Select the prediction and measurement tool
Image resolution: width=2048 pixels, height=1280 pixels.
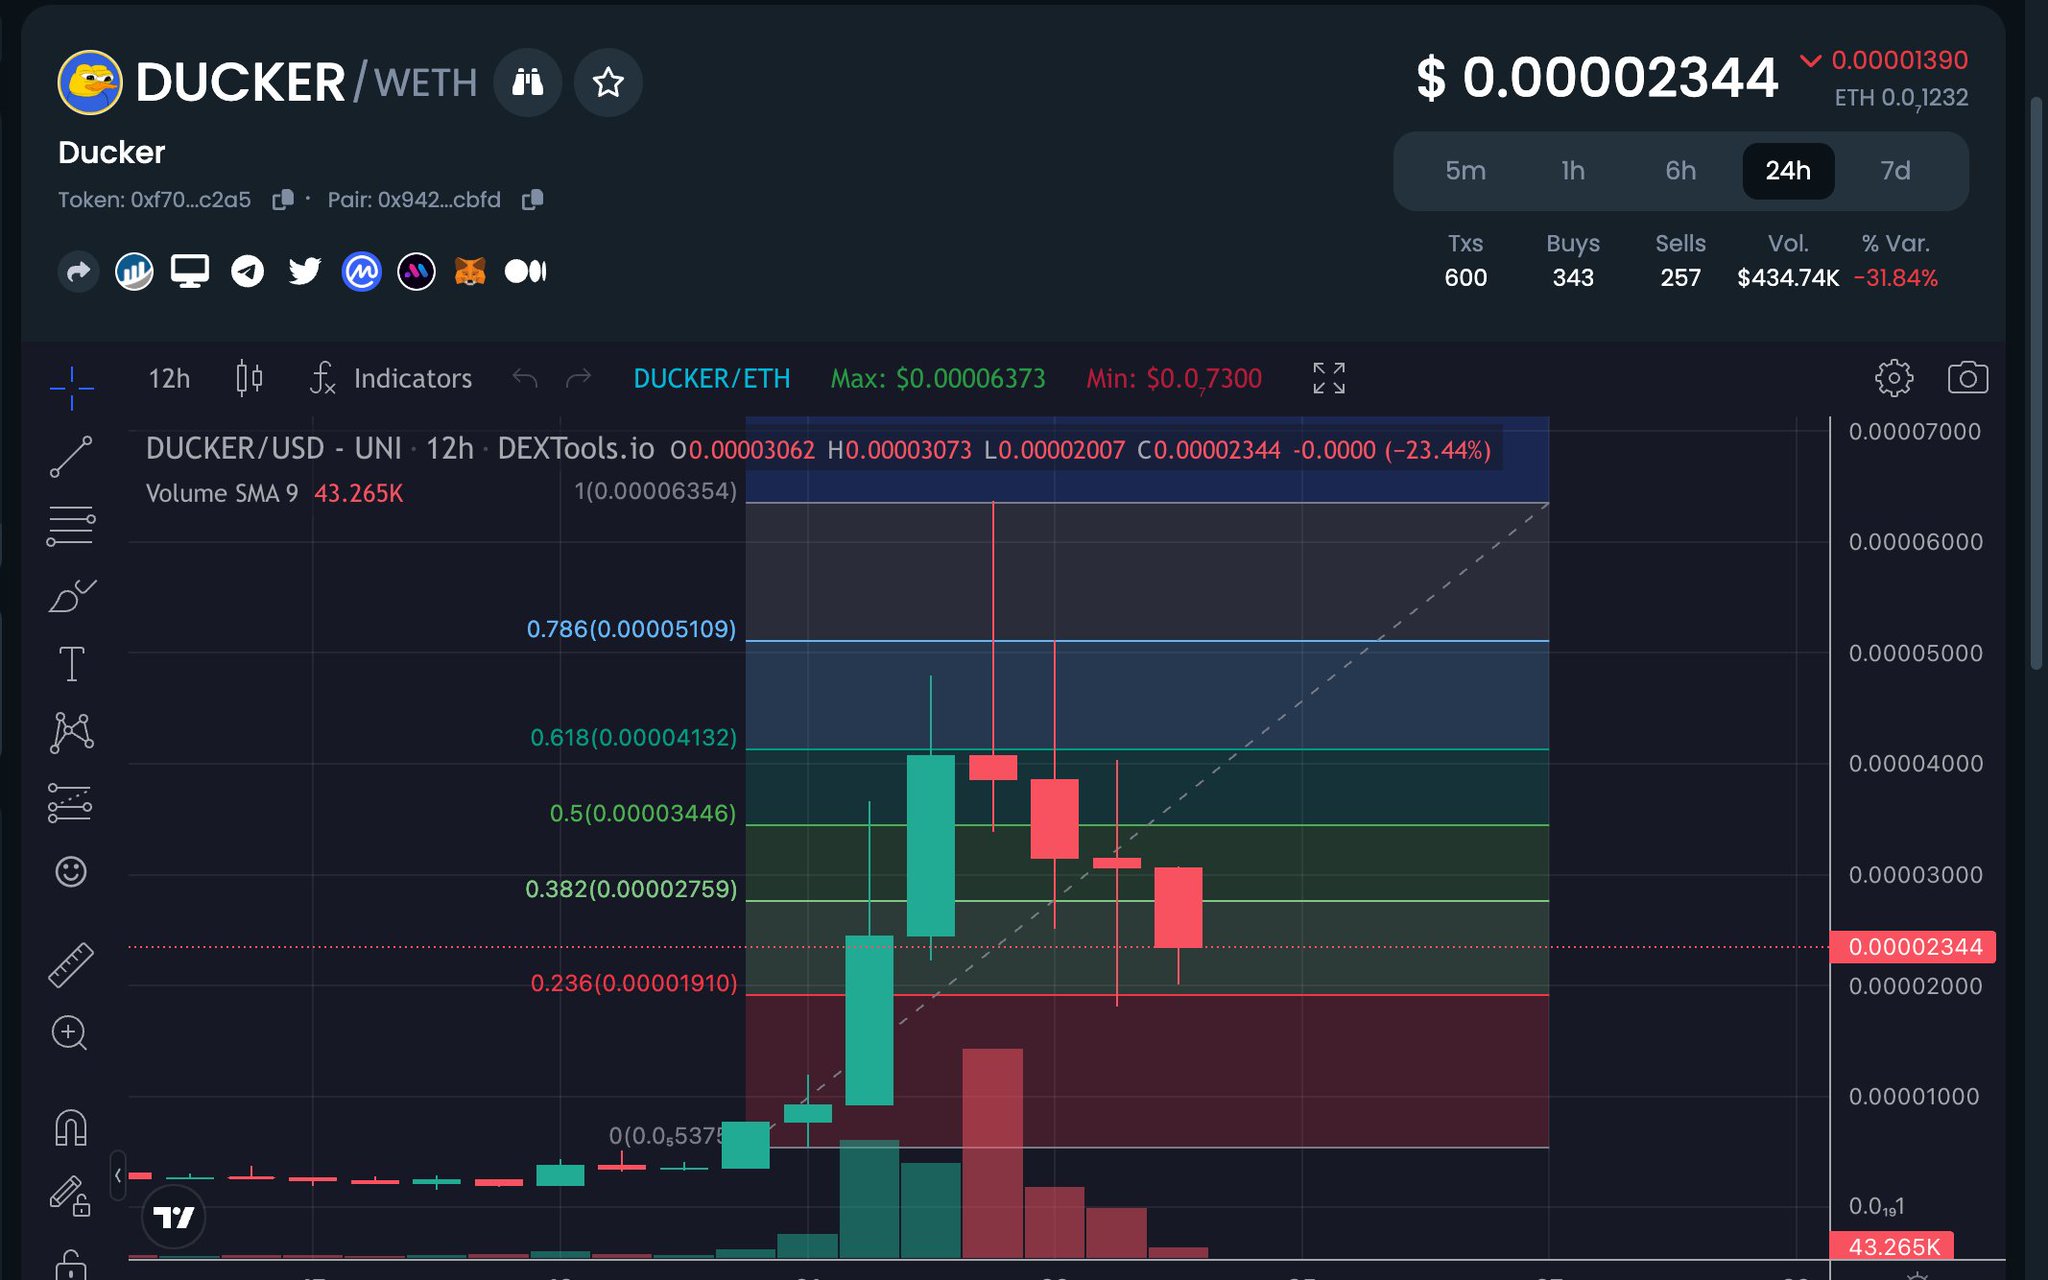click(71, 802)
